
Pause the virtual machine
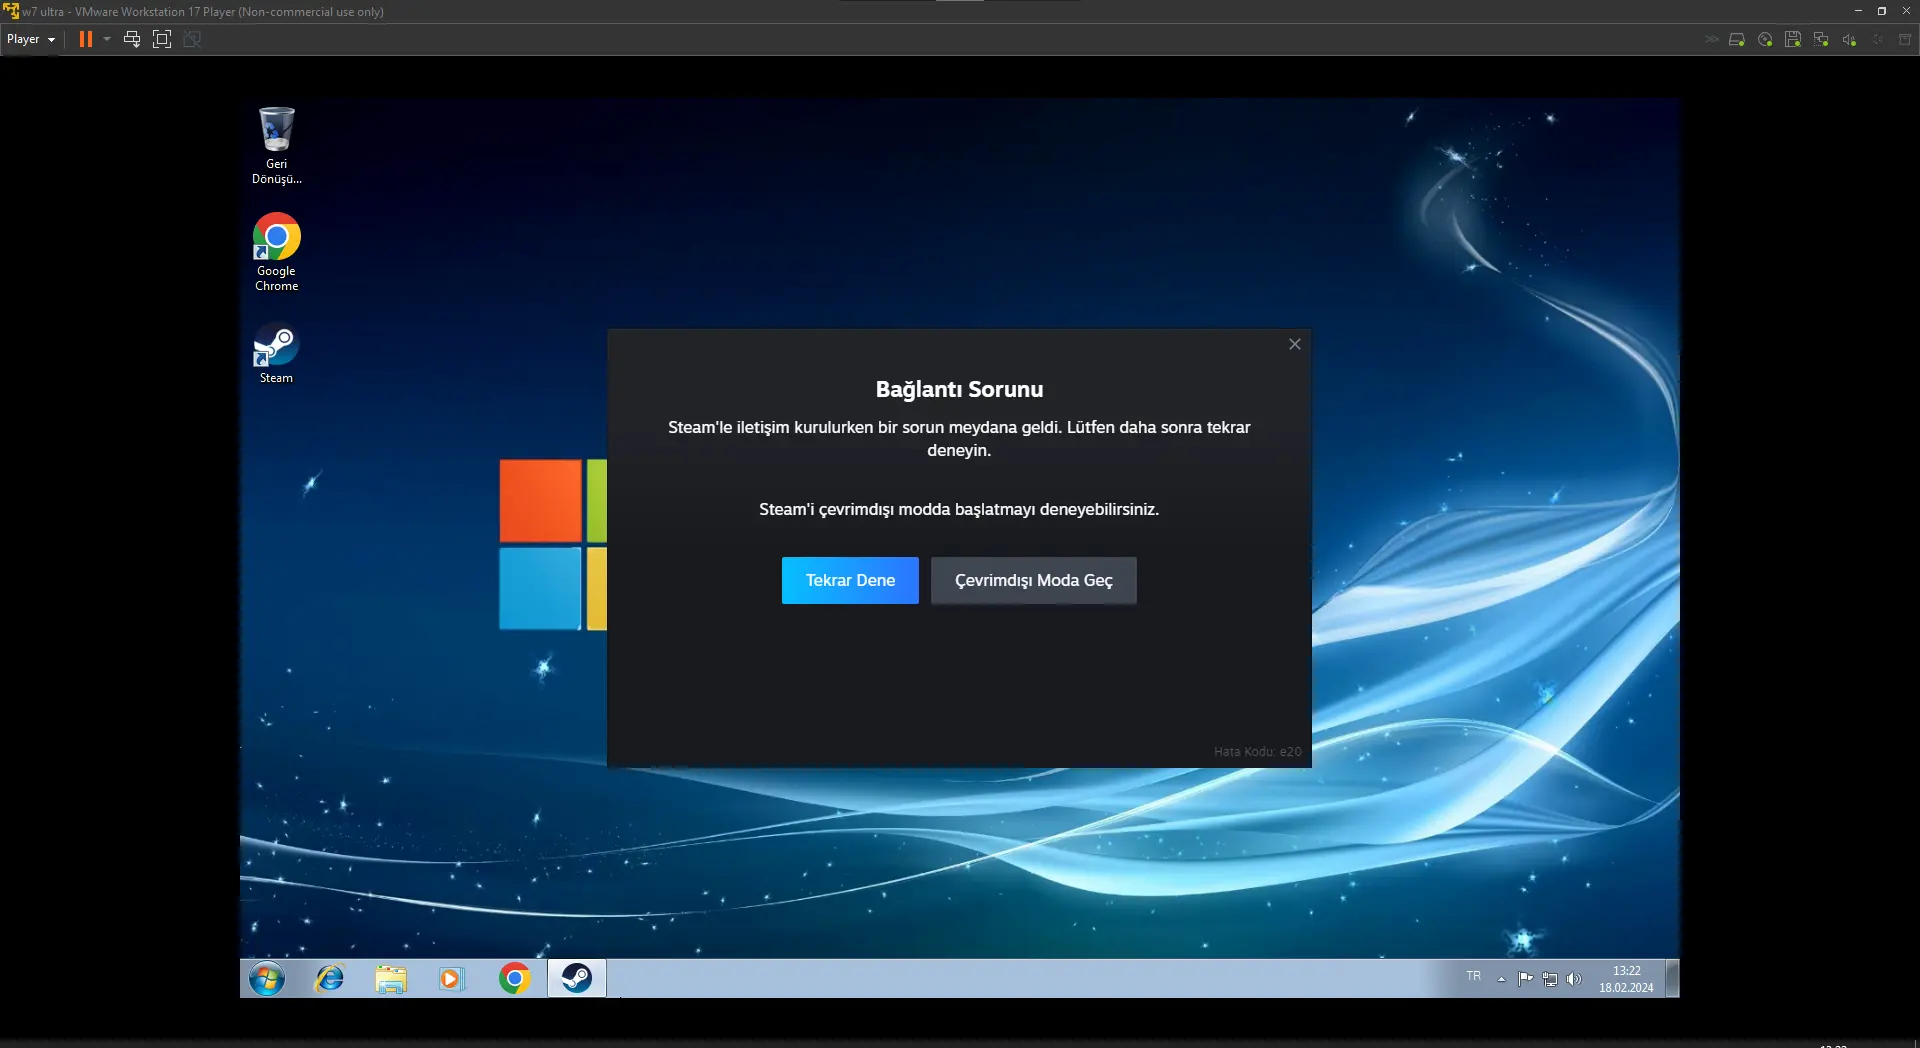click(86, 39)
